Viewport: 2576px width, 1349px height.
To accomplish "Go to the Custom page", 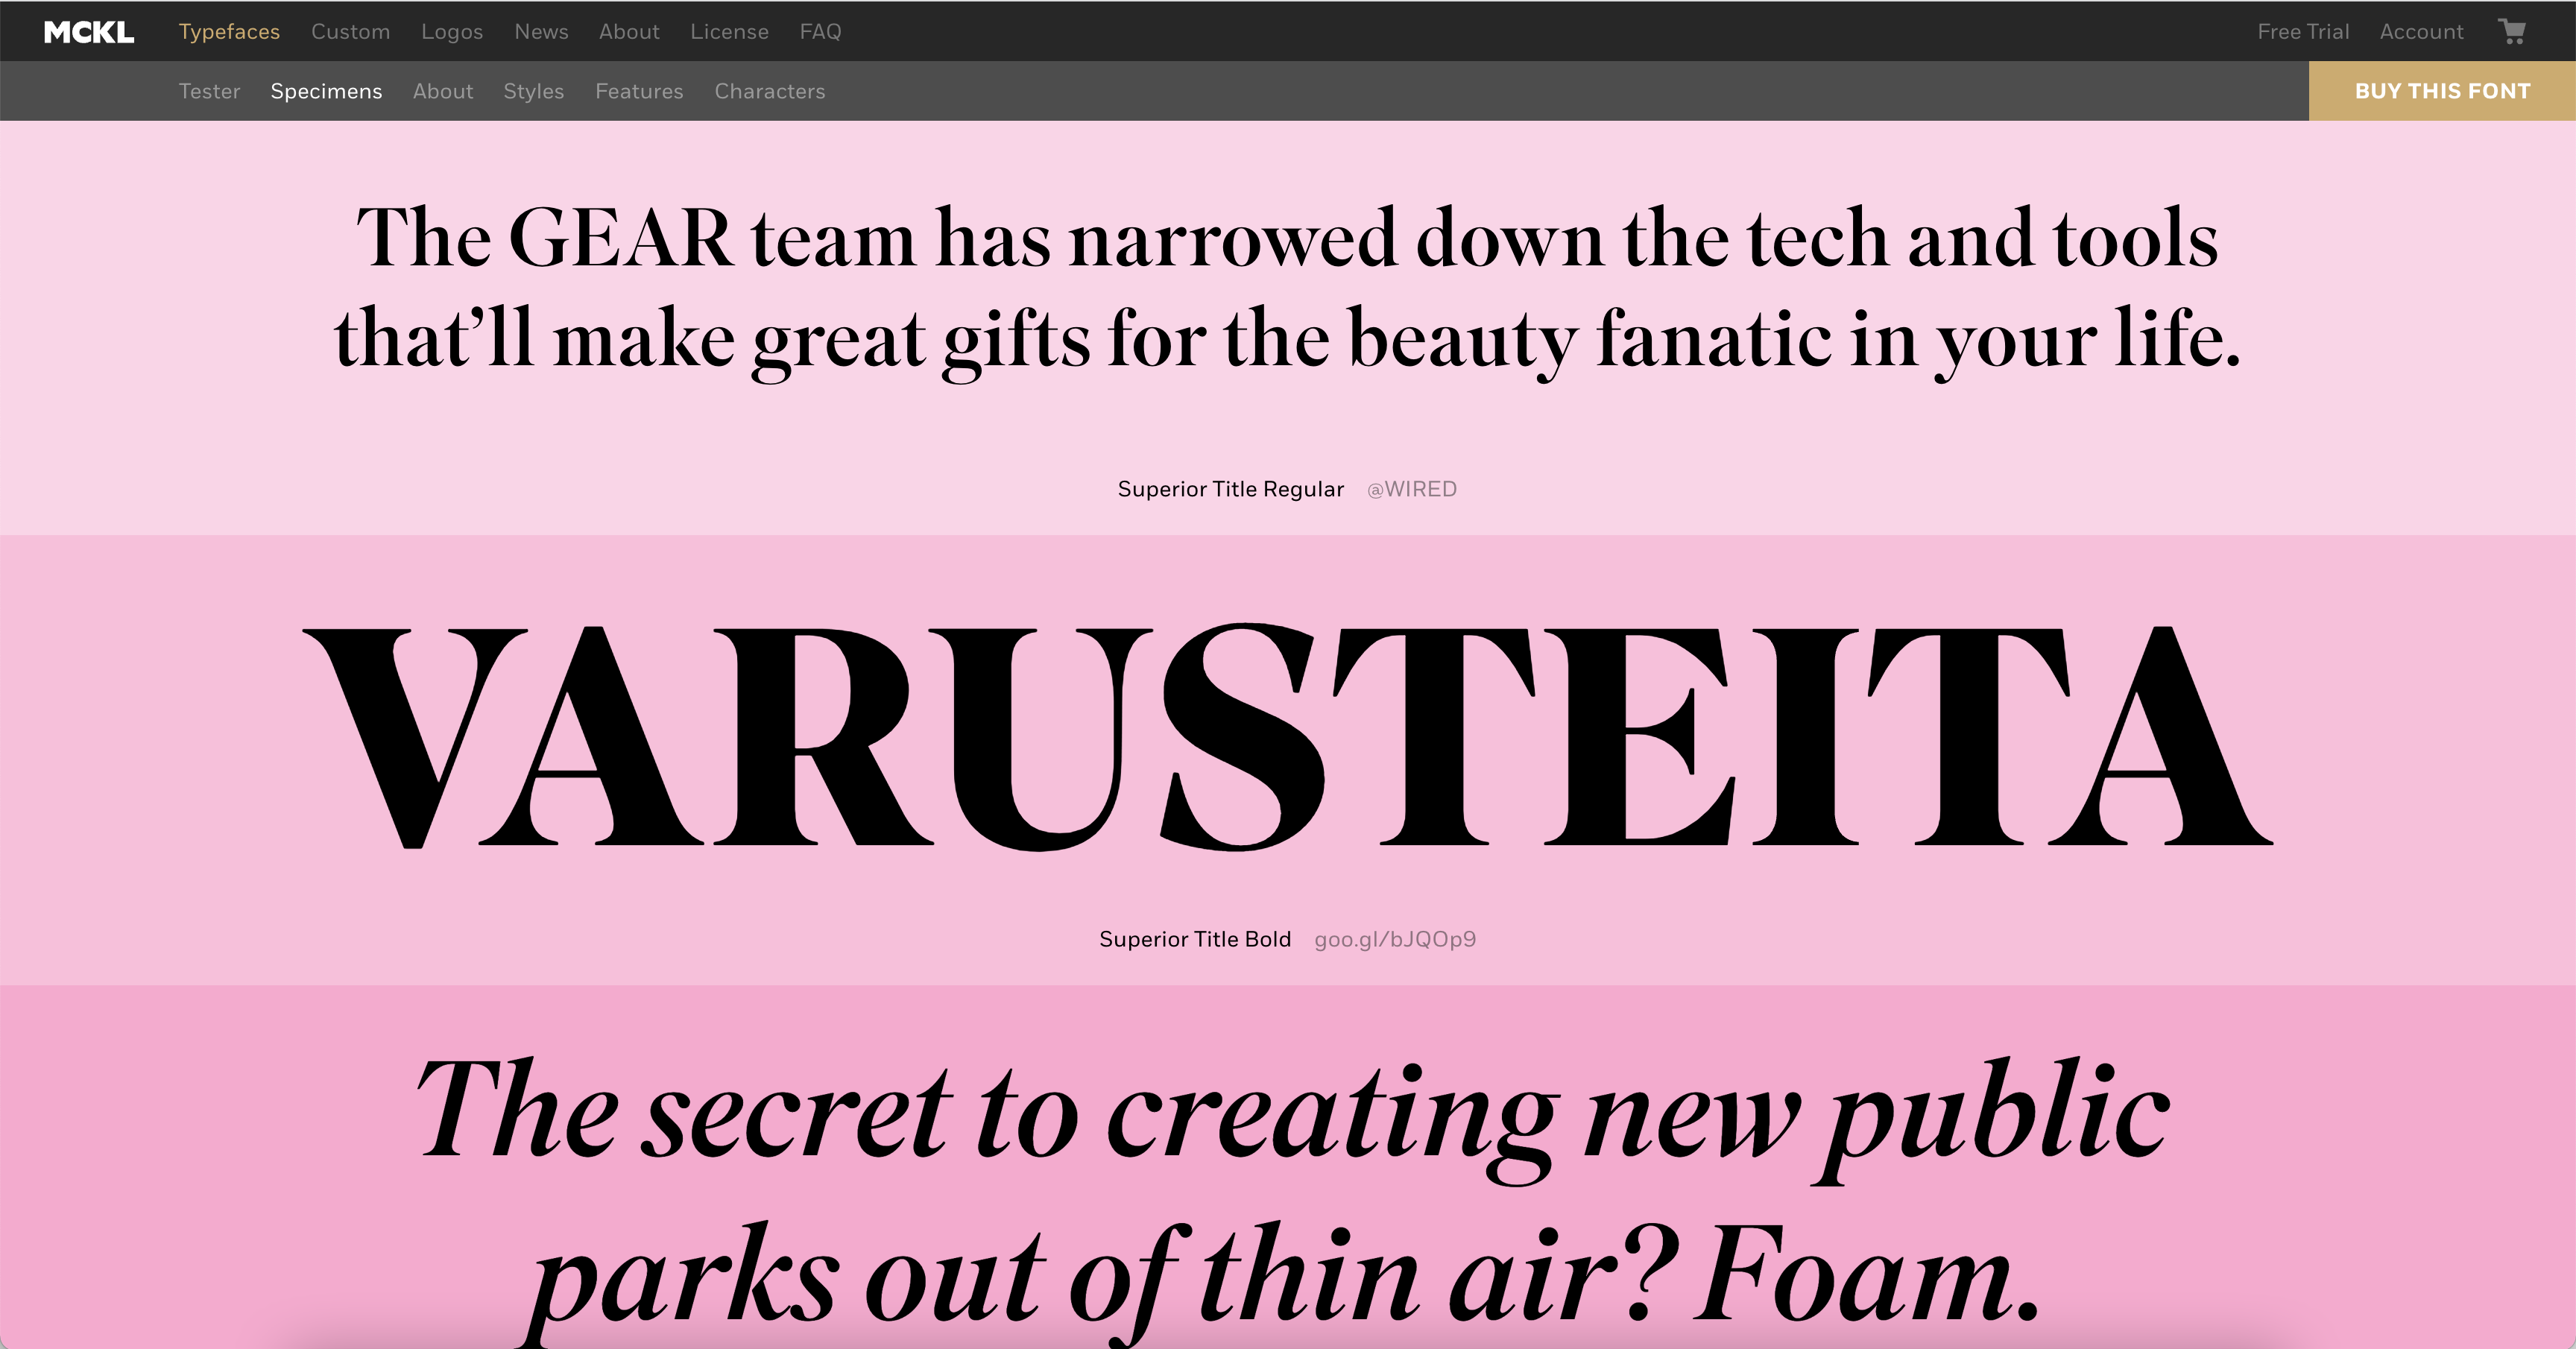I will (350, 32).
